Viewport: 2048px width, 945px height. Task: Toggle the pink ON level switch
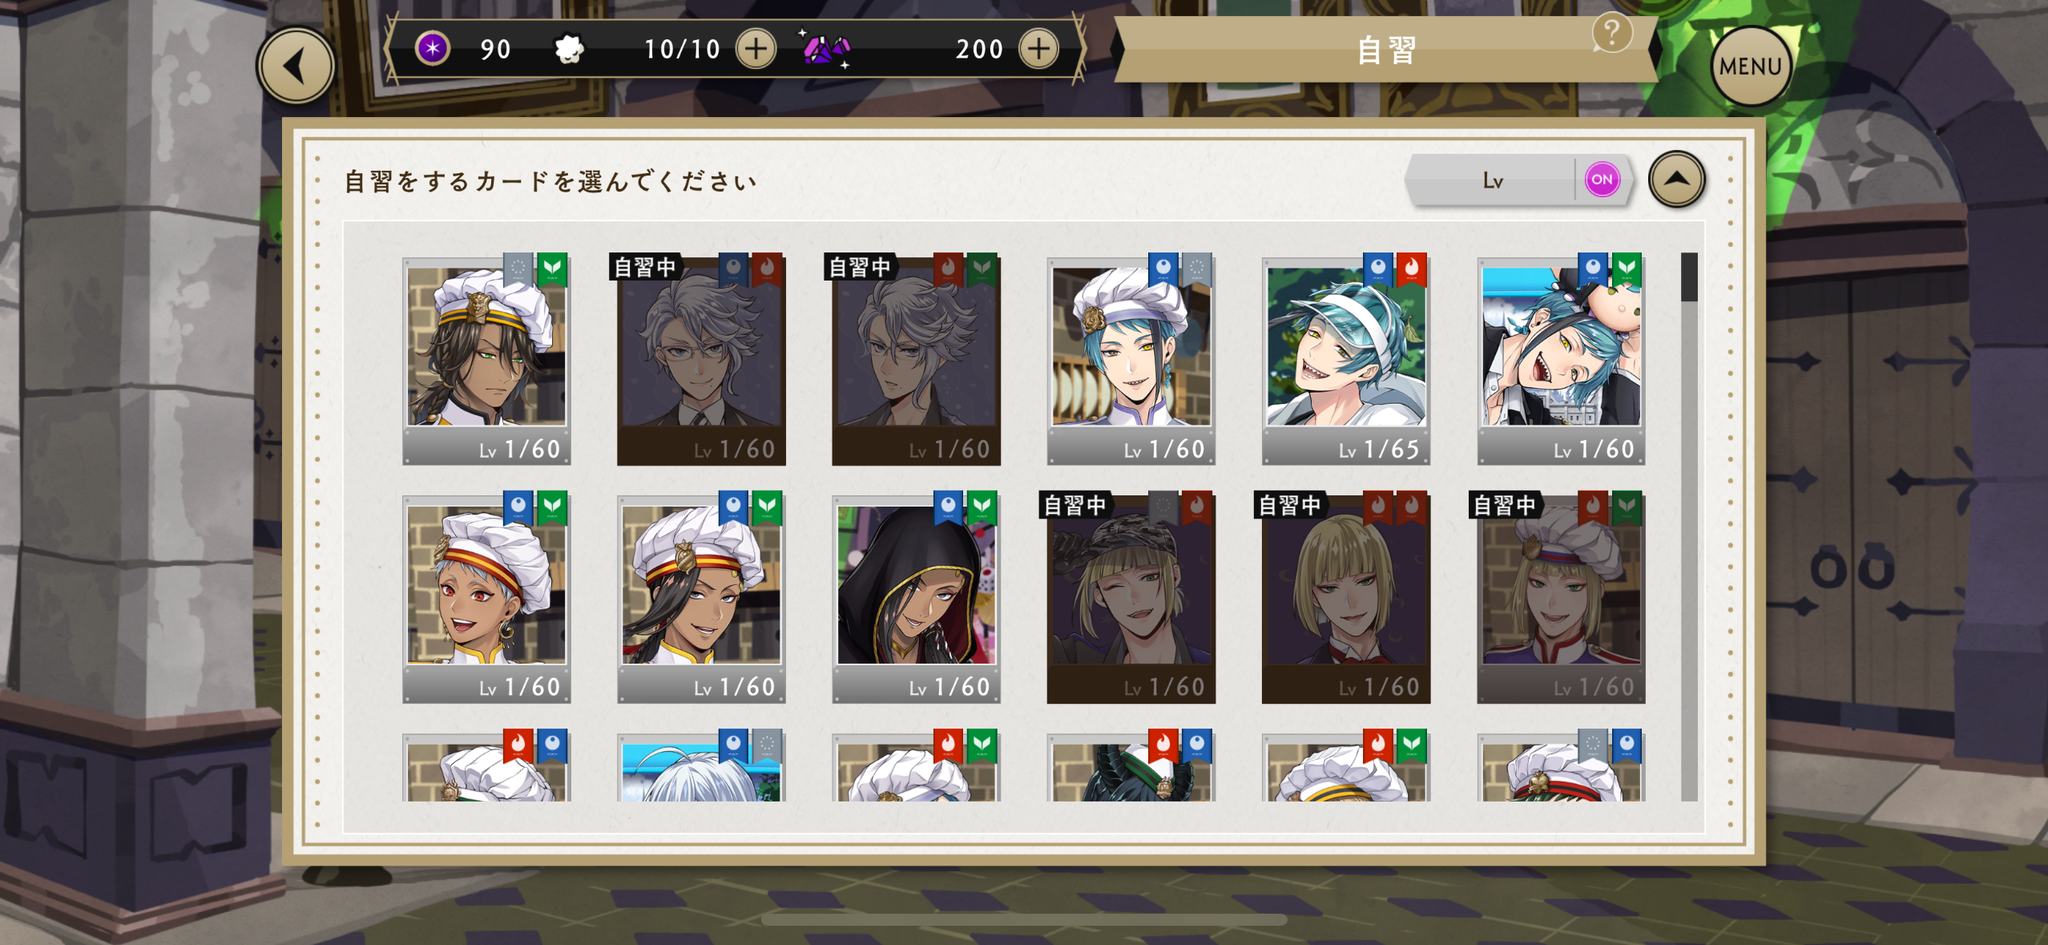[x=1602, y=180]
